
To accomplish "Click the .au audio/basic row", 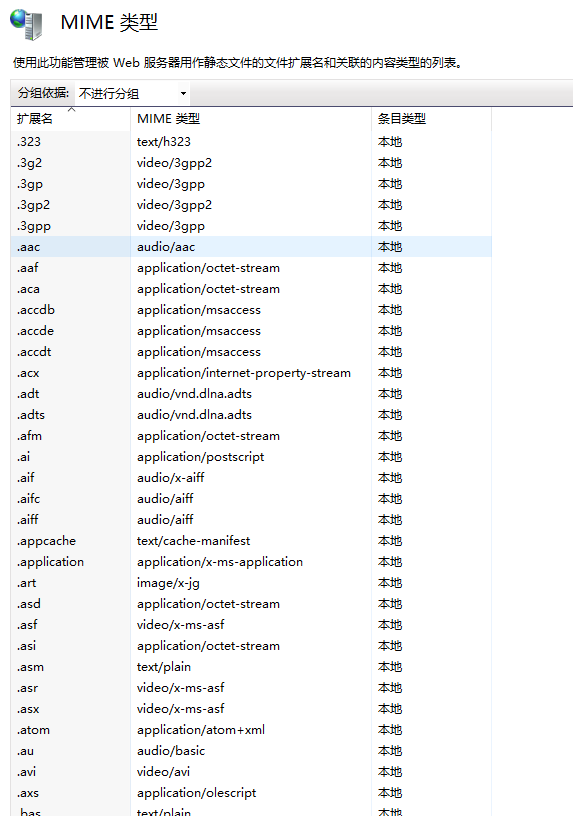I will 251,750.
